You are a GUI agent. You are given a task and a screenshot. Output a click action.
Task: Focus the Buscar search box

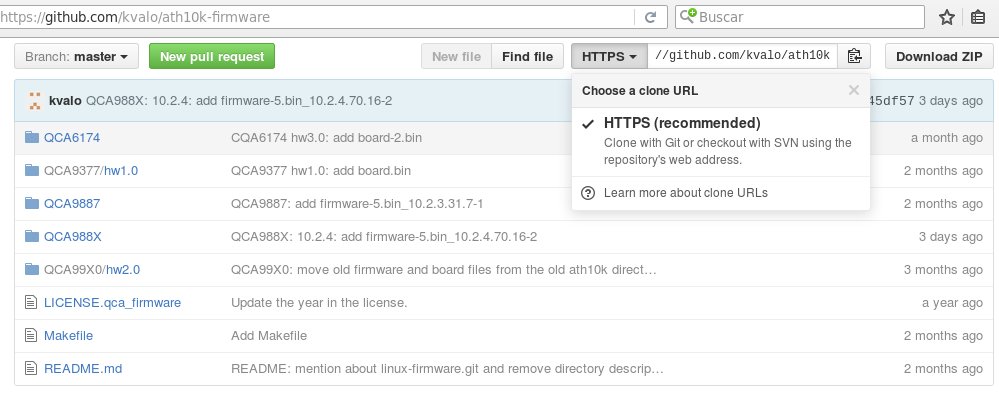[x=800, y=17]
